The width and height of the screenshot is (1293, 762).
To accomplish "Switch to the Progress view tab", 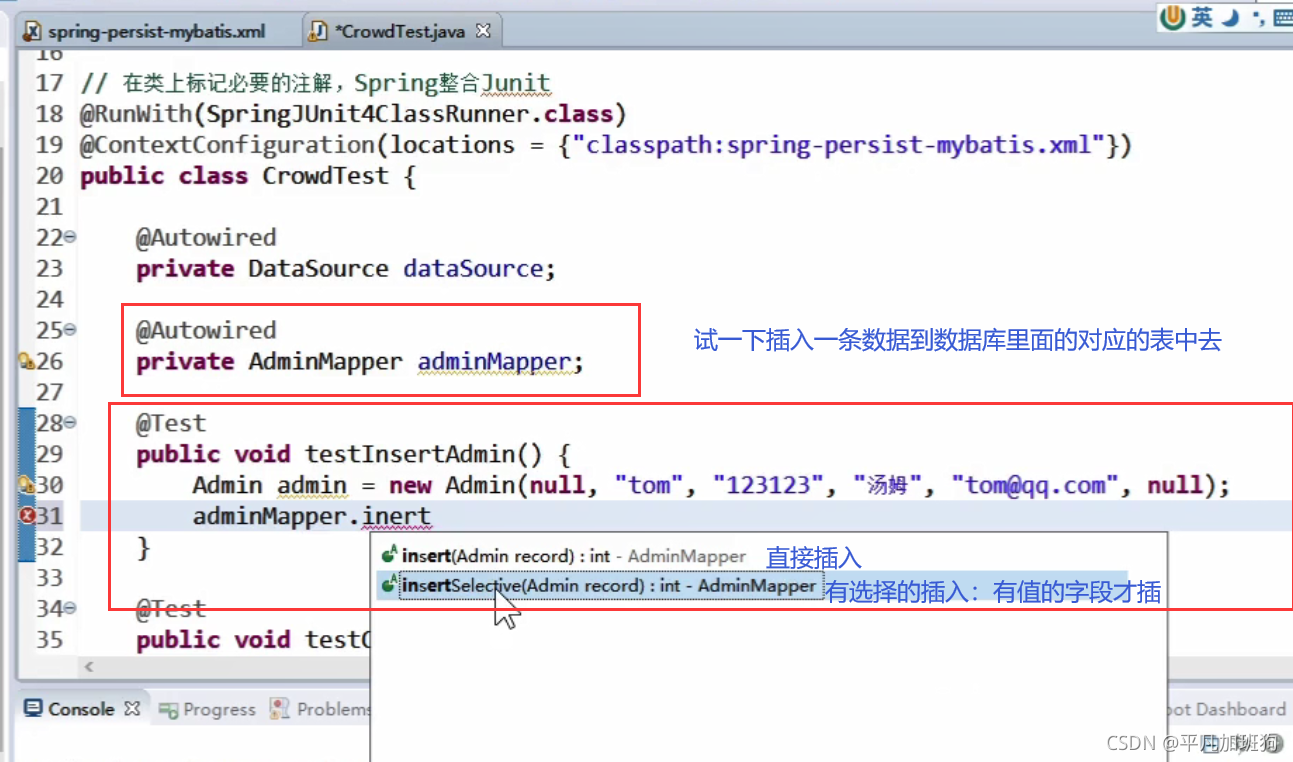I will (208, 709).
